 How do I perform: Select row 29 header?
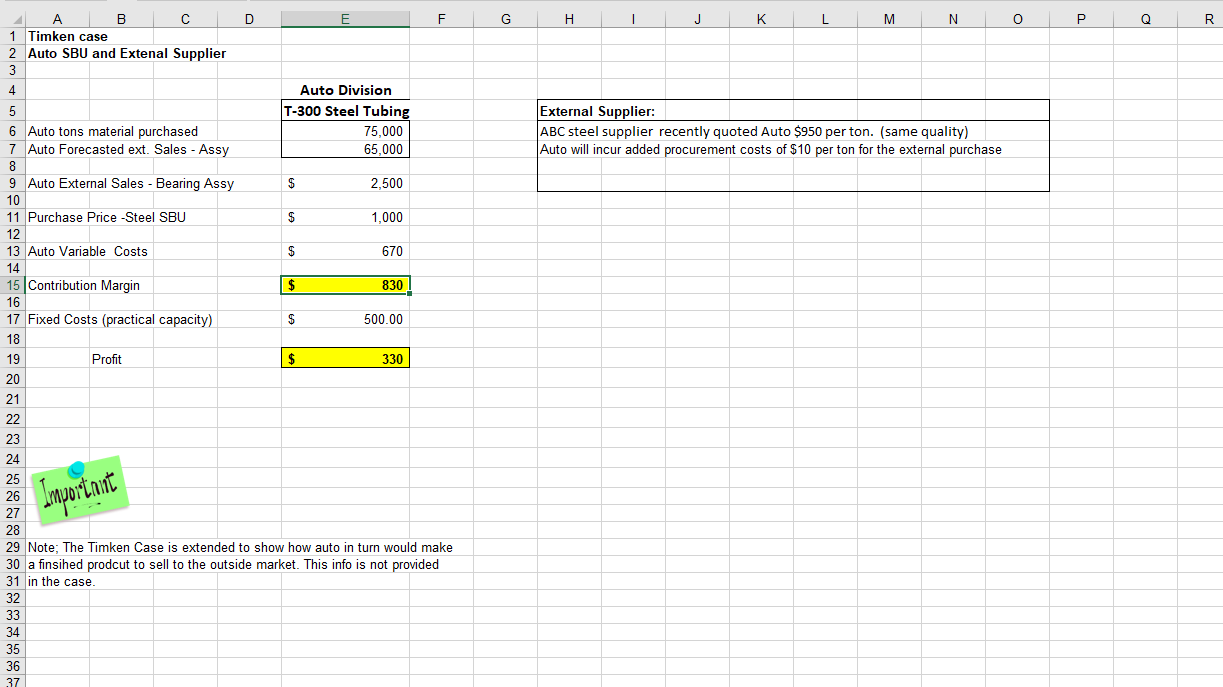(12, 547)
